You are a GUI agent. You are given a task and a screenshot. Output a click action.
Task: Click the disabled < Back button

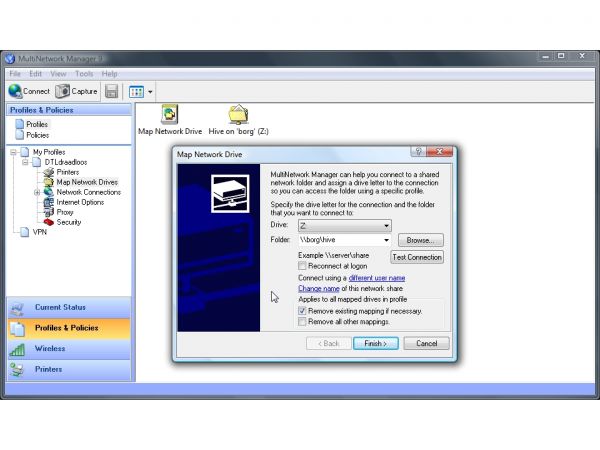[328, 343]
